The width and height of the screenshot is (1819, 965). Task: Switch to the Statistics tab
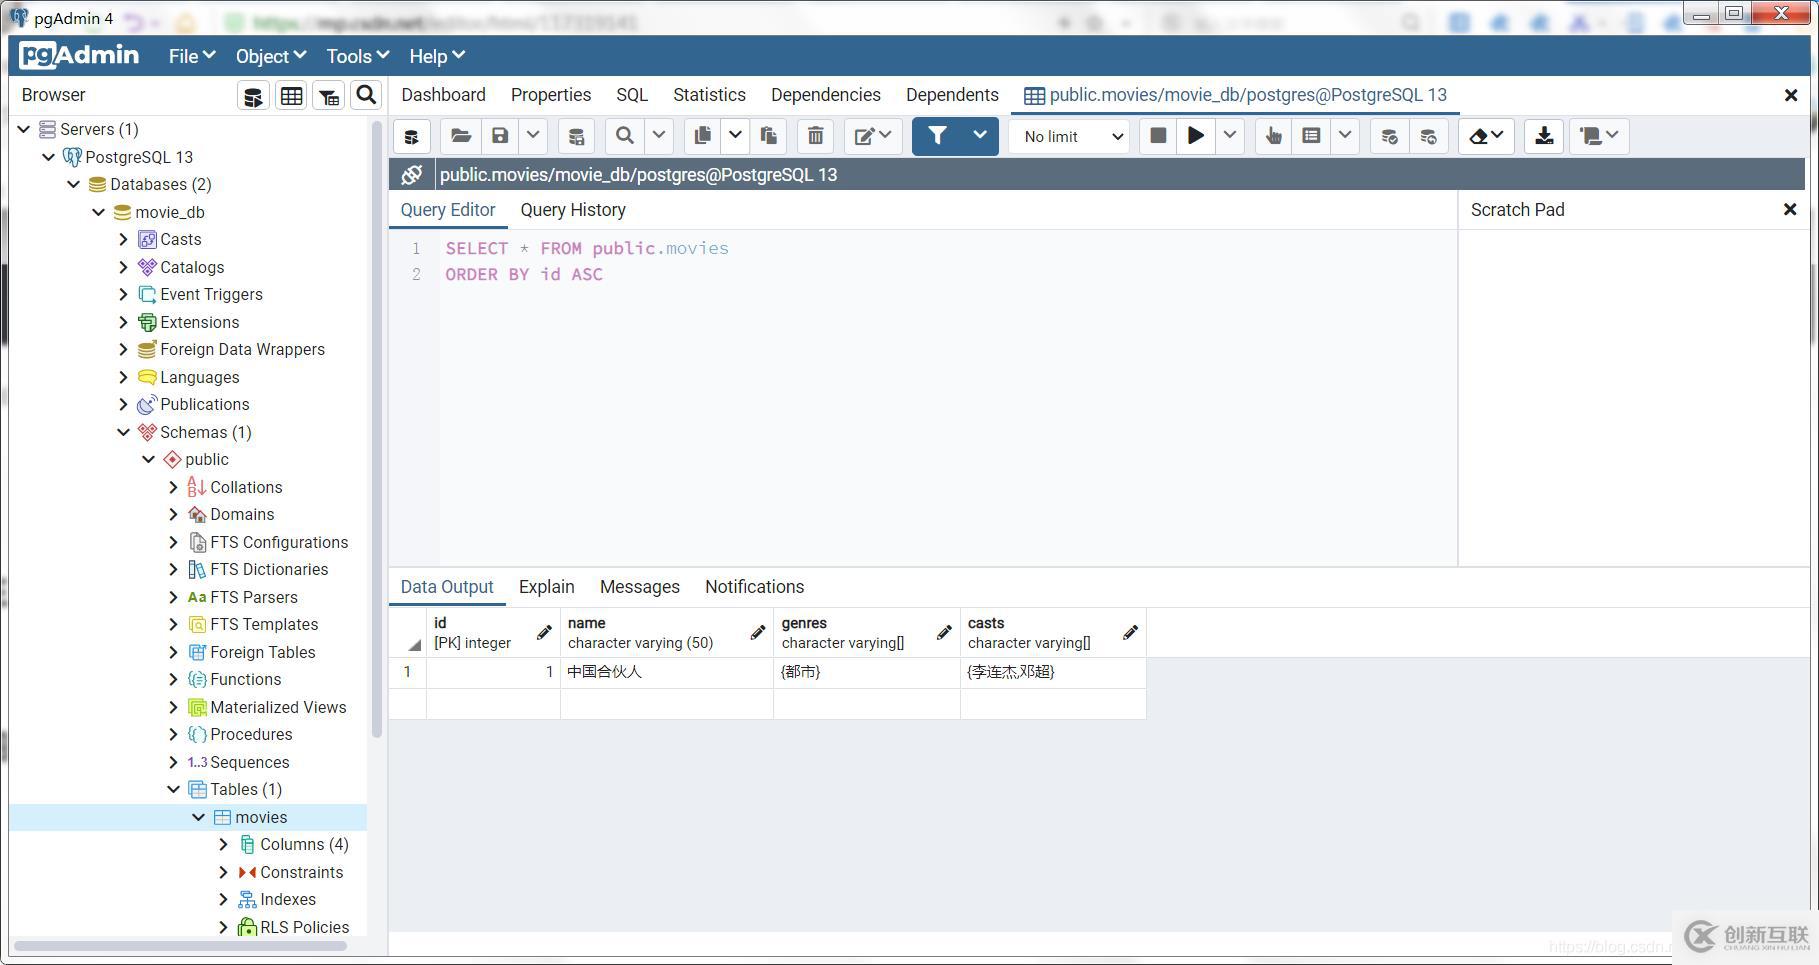click(709, 95)
